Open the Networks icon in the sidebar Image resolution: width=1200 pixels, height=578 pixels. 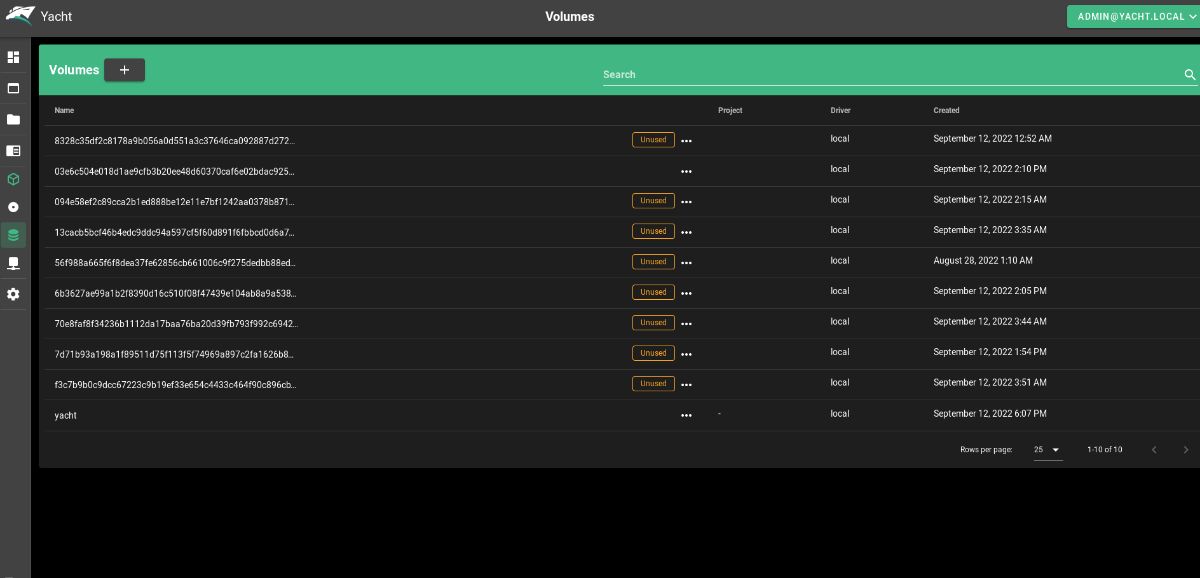pos(13,206)
